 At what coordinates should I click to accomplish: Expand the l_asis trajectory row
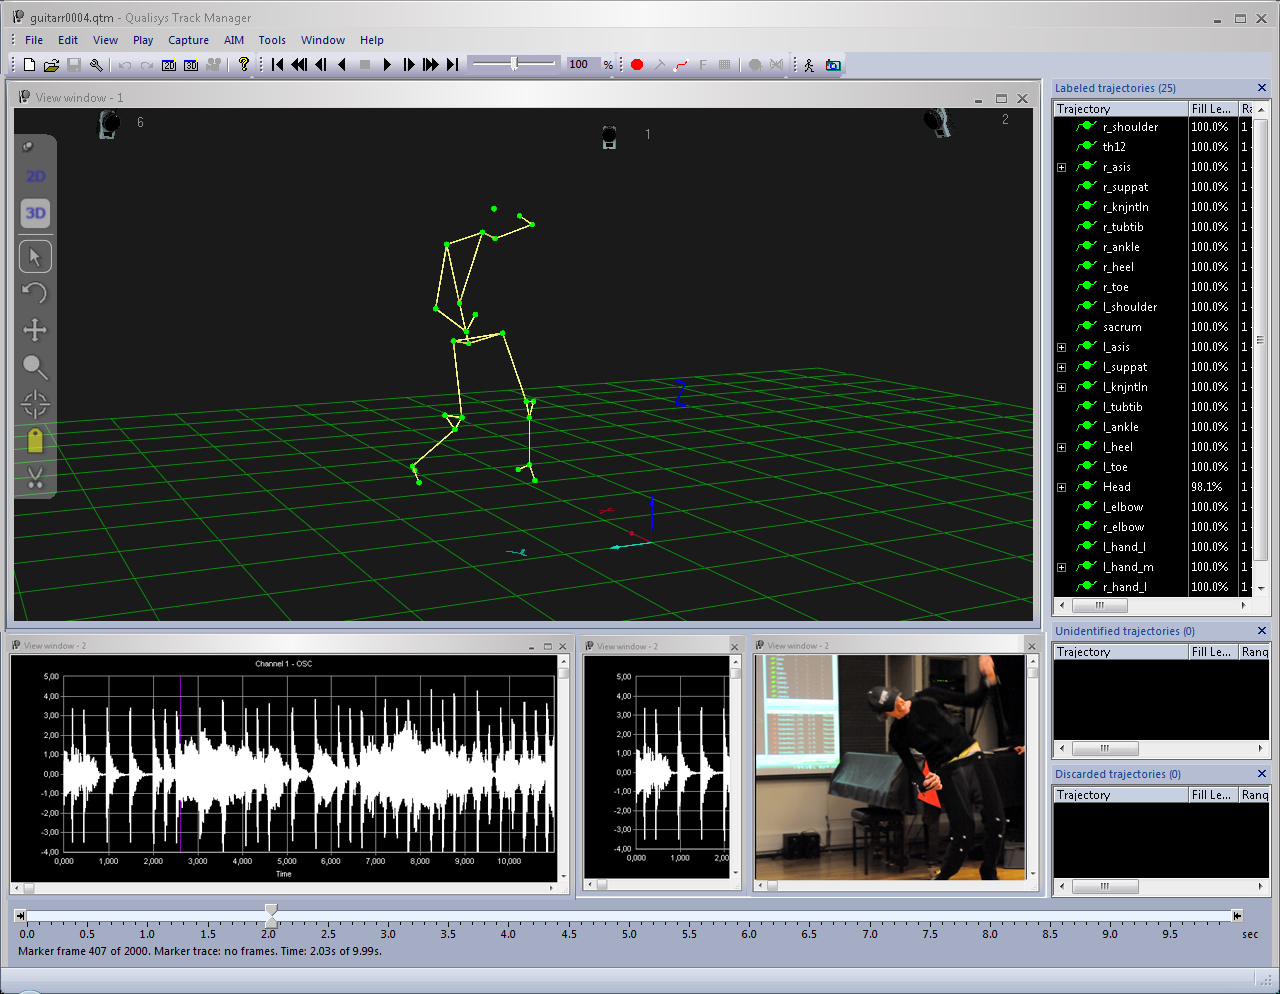1062,347
